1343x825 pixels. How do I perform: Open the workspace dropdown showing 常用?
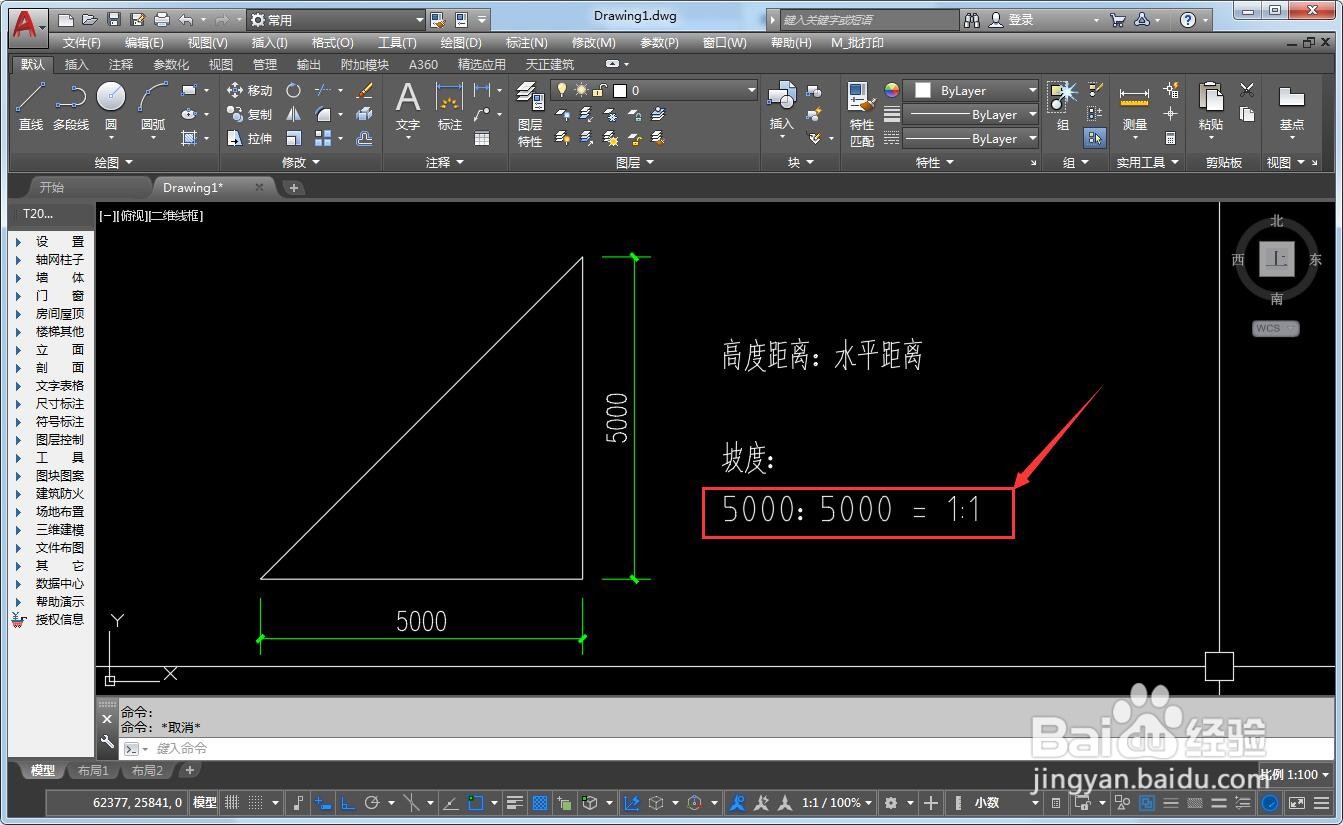pos(336,19)
